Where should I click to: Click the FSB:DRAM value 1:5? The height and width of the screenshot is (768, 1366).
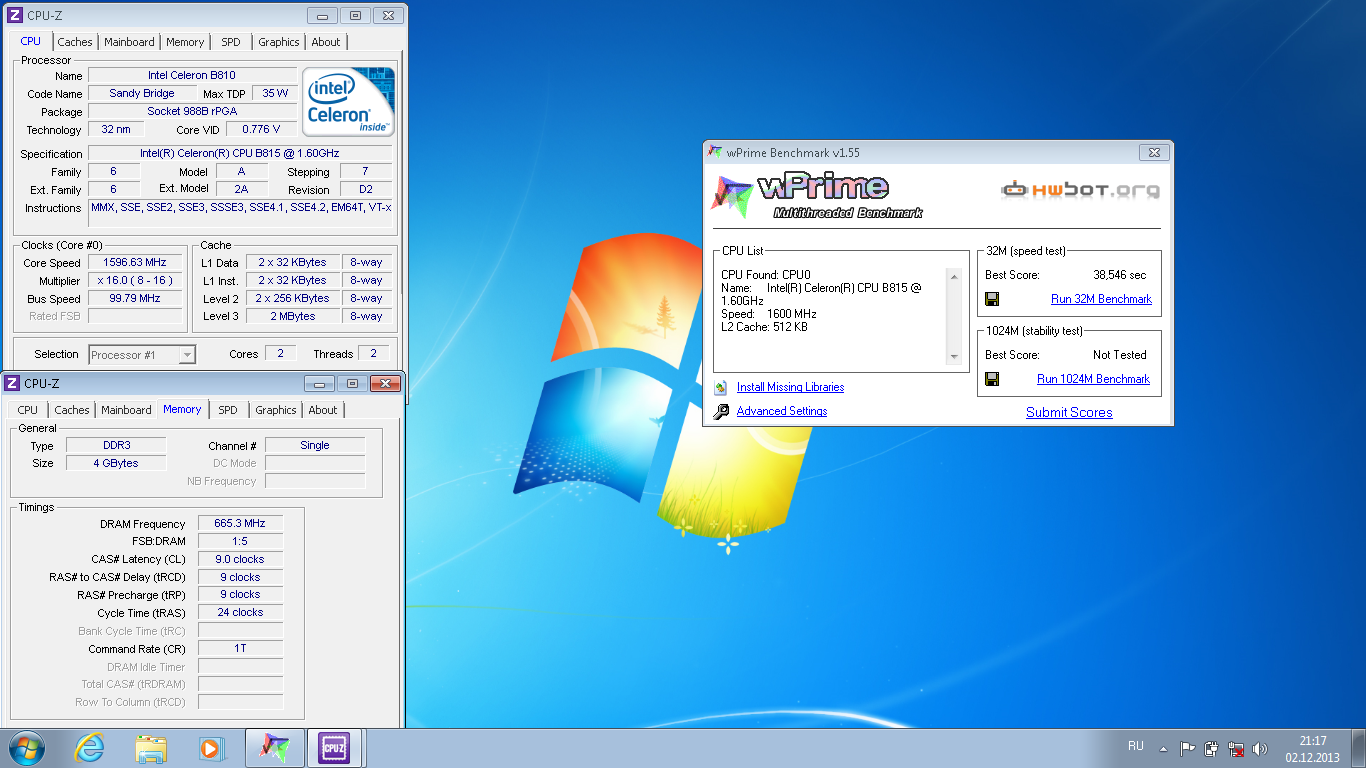[x=240, y=541]
